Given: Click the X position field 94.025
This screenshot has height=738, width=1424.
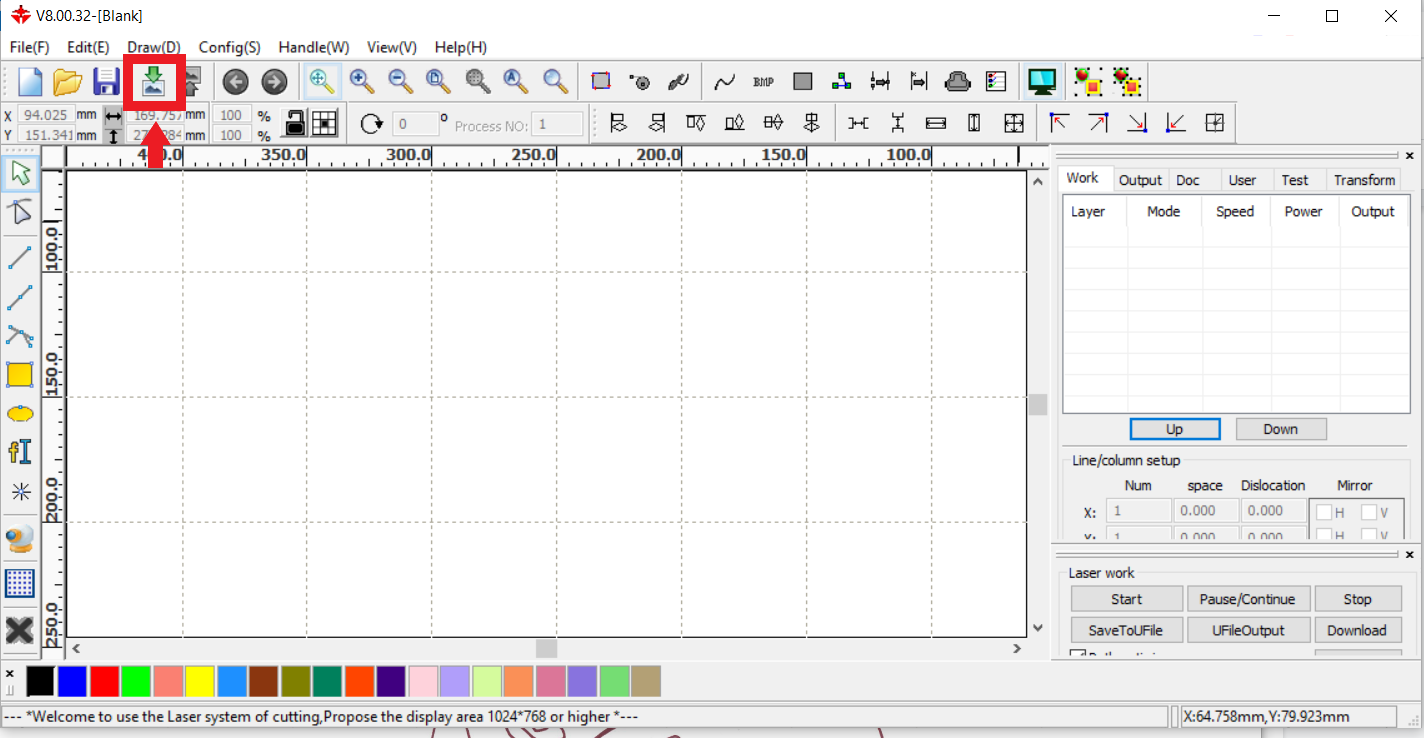Looking at the screenshot, I should pos(45,115).
